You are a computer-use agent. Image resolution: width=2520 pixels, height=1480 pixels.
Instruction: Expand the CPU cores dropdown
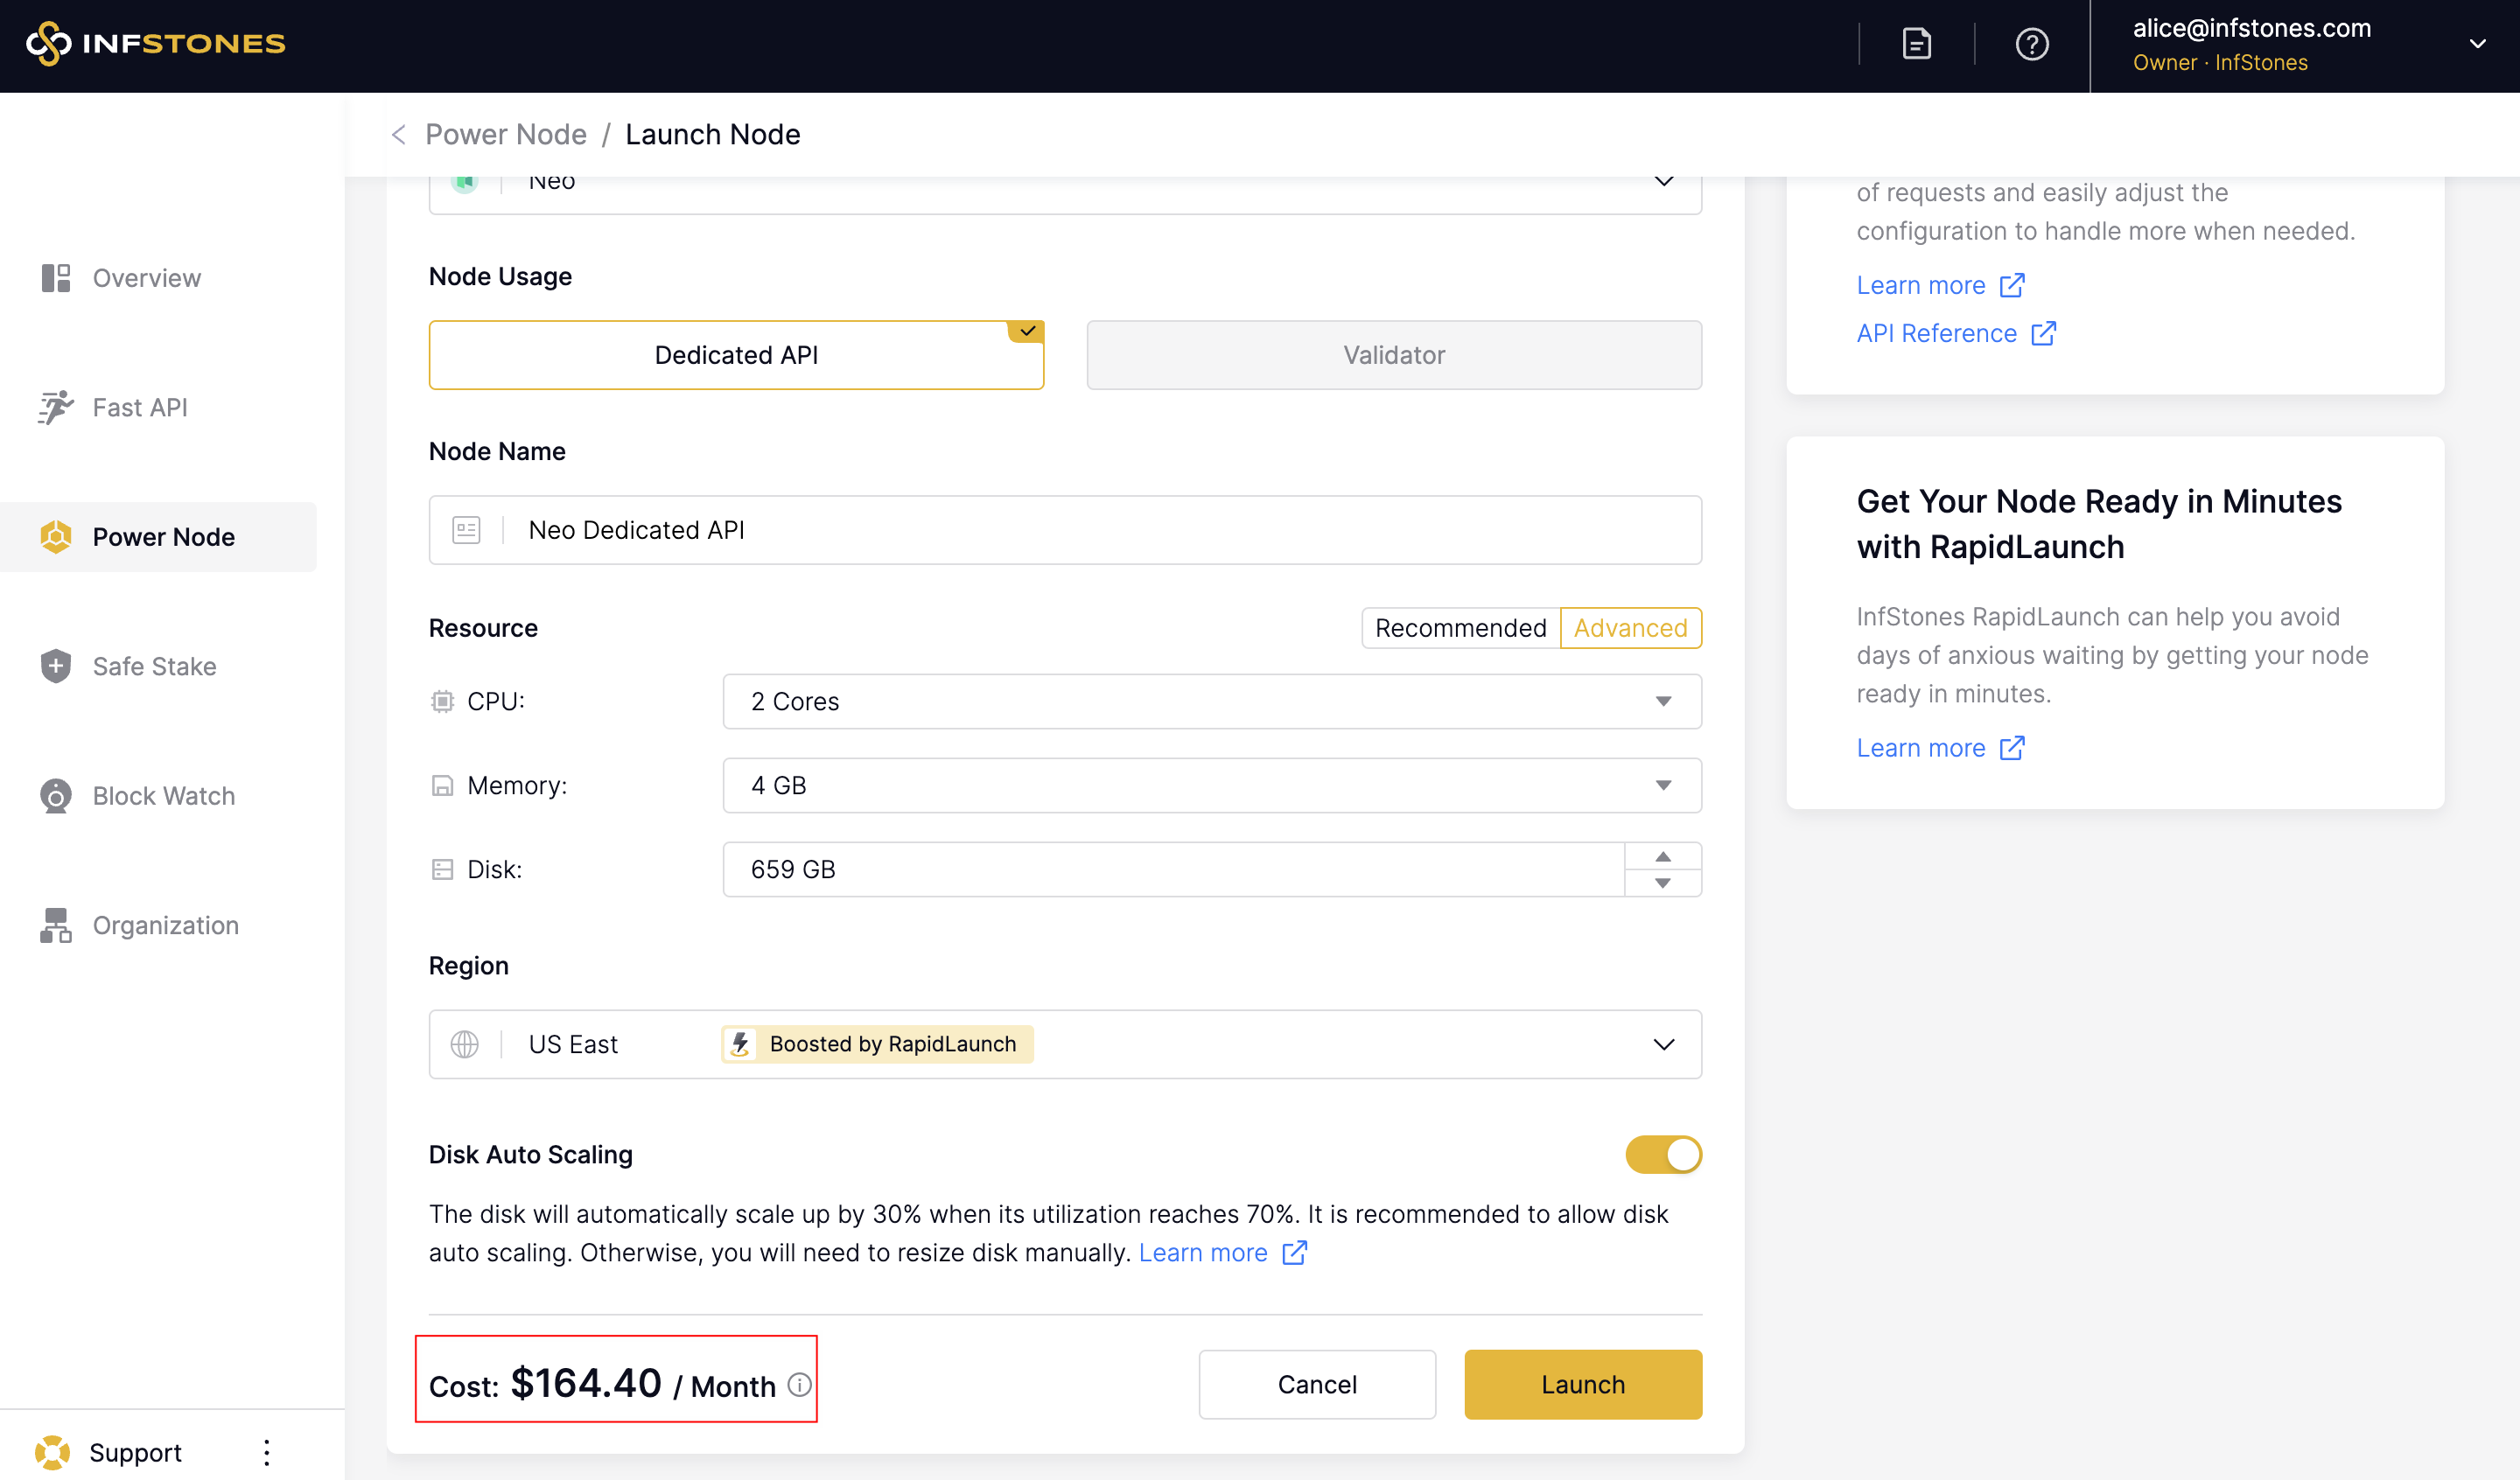click(x=1211, y=701)
